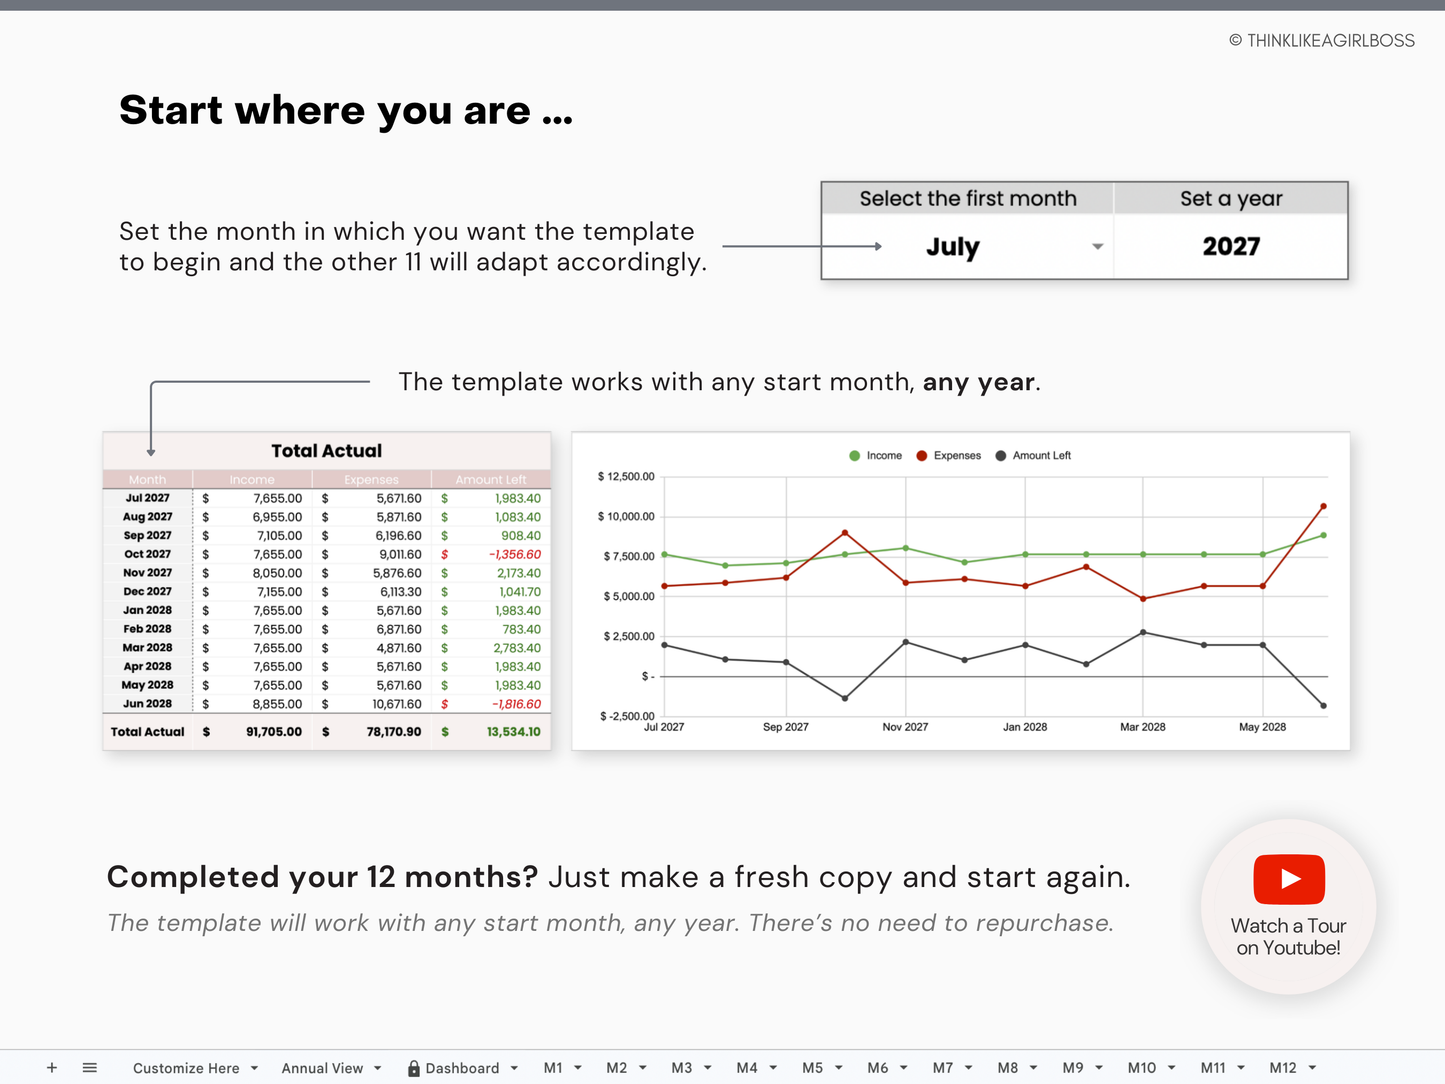The width and height of the screenshot is (1445, 1084).
Task: Toggle the Income series in the chart legend
Action: click(877, 455)
